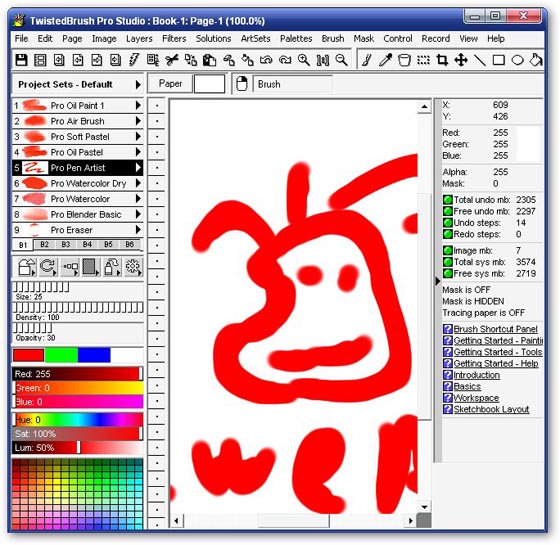Pick the green color swatch
The width and height of the screenshot is (560, 545).
(x=61, y=355)
